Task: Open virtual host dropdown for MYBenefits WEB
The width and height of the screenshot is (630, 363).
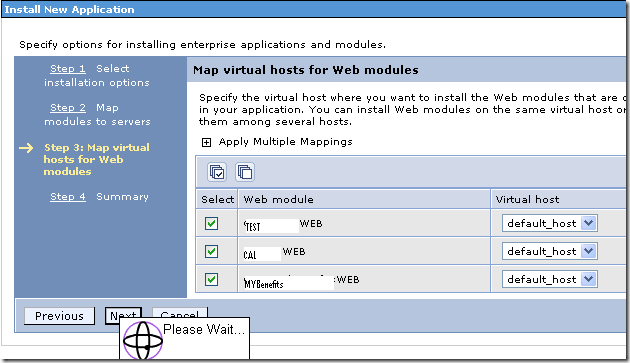Action: pyautogui.click(x=549, y=279)
